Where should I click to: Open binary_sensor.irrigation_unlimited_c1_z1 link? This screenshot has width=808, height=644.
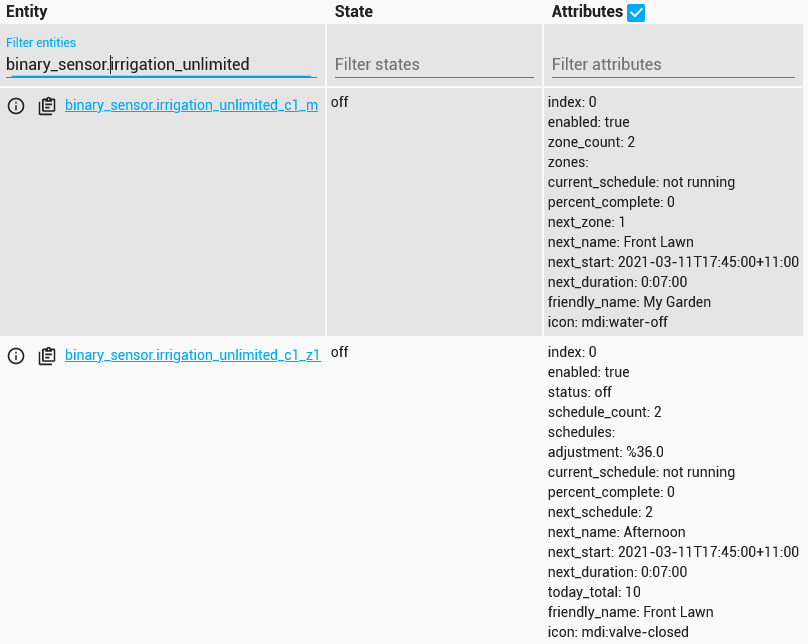coord(193,355)
